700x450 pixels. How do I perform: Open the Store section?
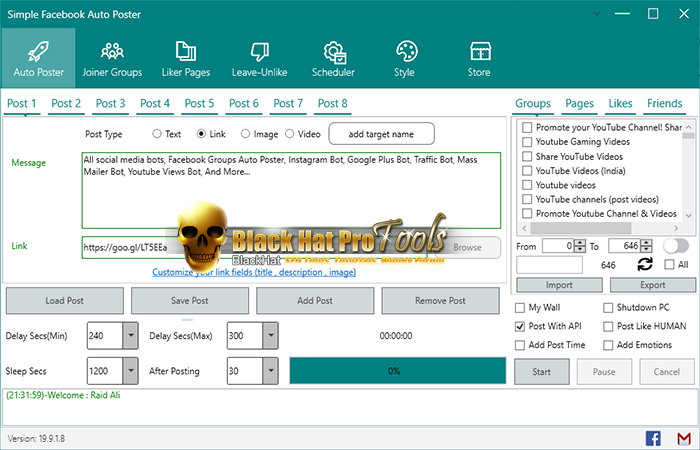479,58
